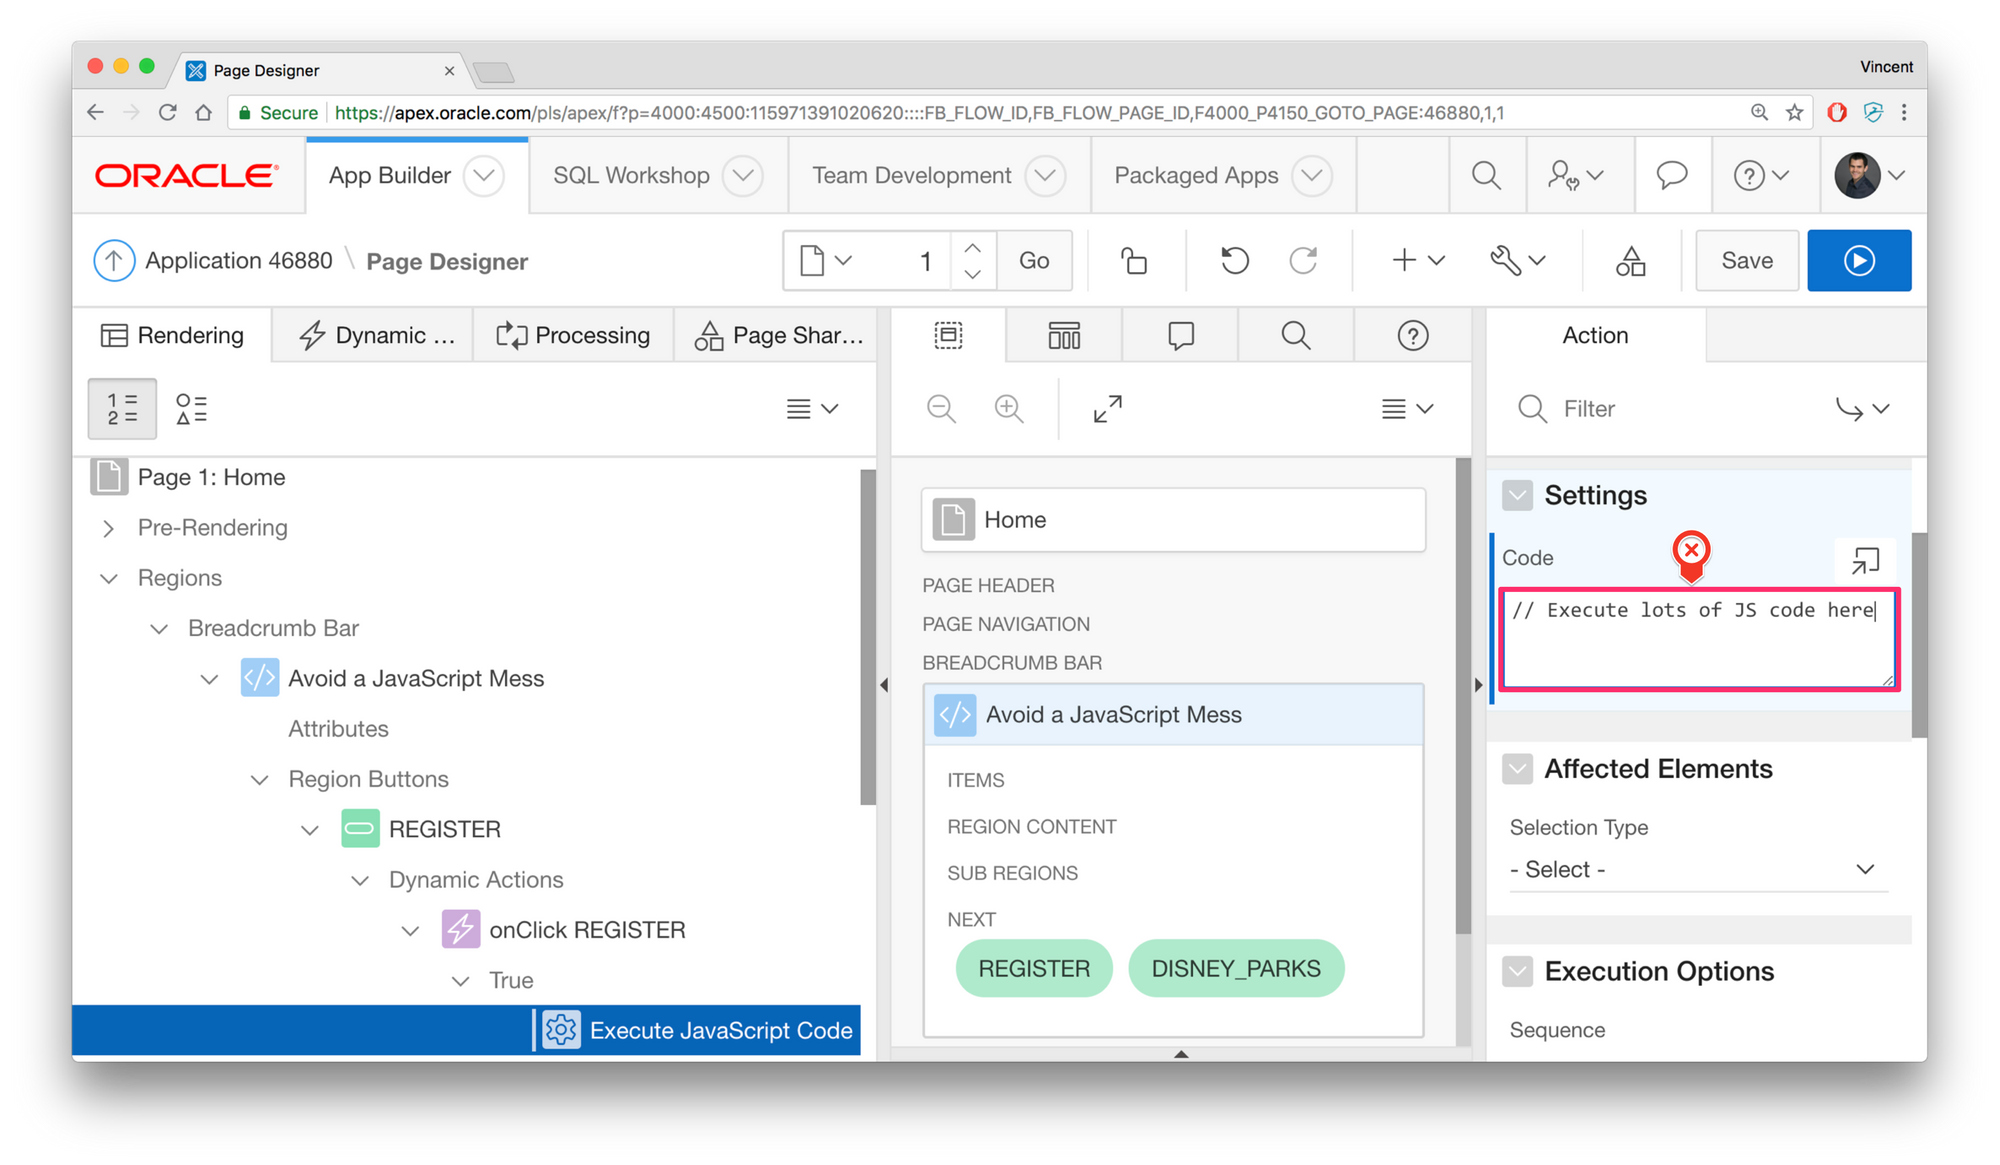Expand the Code field into a modal editor
This screenshot has width=2000, height=1165.
point(1864,560)
